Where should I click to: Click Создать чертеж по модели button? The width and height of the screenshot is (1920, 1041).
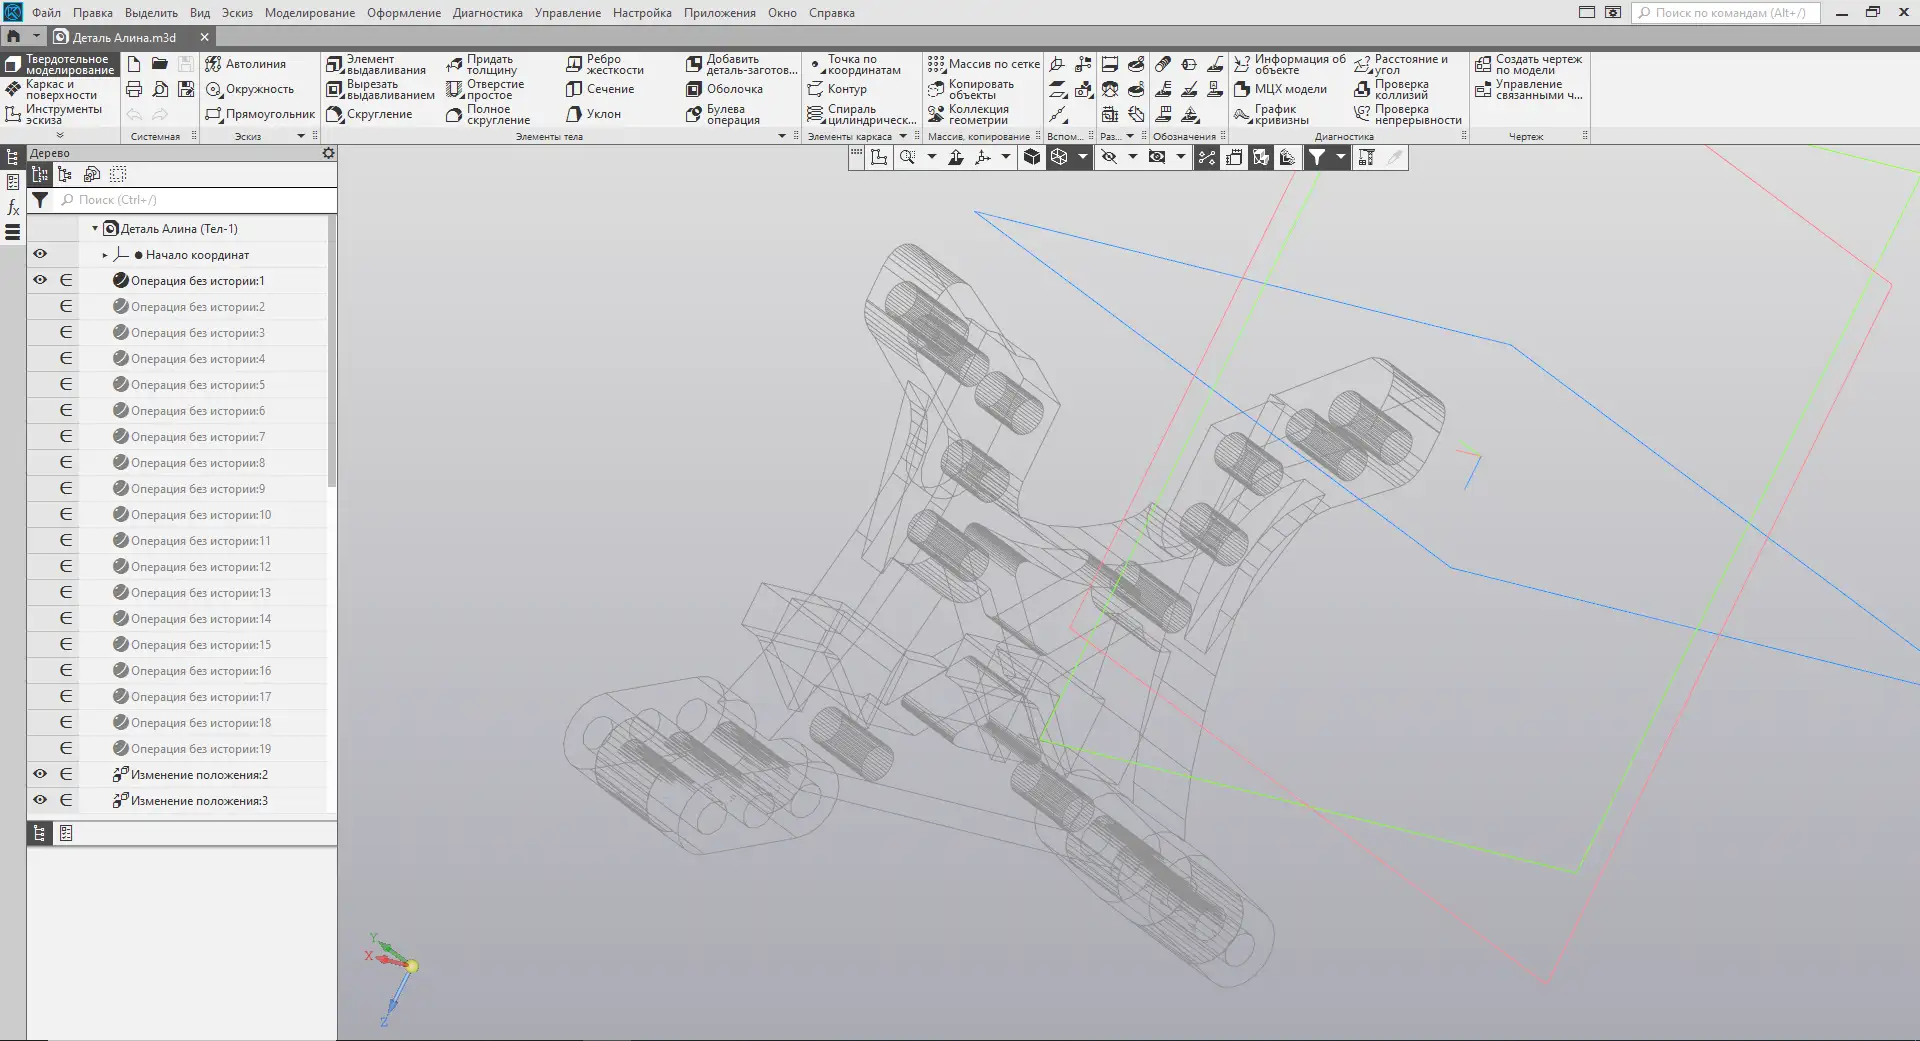(x=1528, y=64)
